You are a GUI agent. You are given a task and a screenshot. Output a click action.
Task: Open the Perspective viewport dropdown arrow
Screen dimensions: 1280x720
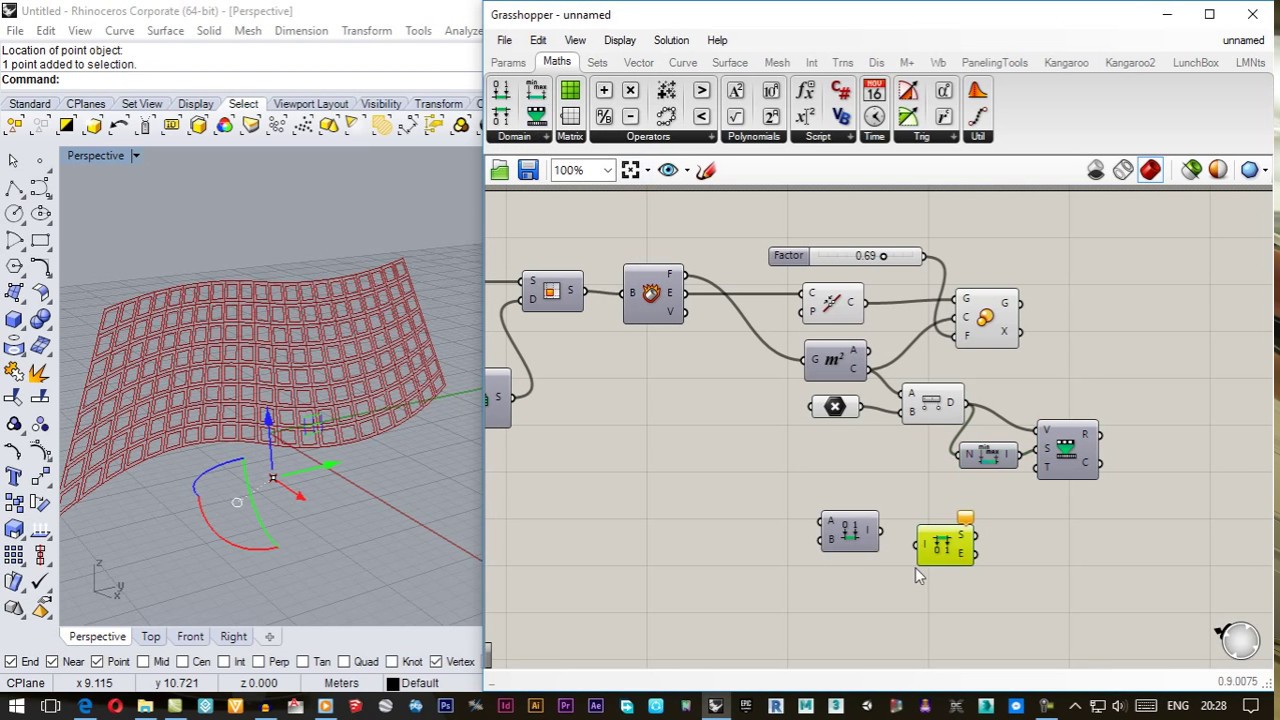pyautogui.click(x=135, y=156)
